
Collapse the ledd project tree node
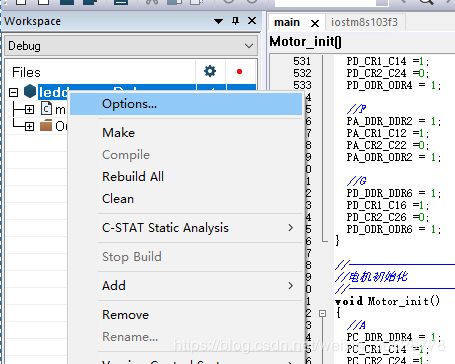(13, 92)
